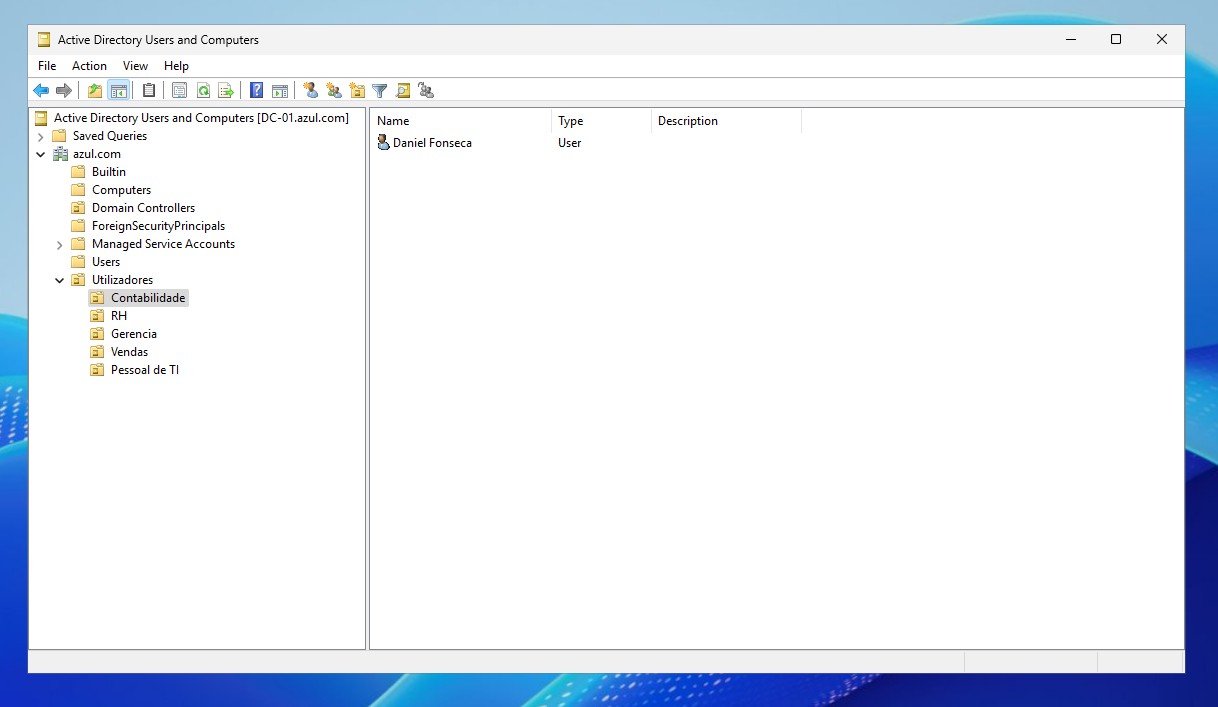Select the Daniel Fonseca user entry
The image size is (1218, 707).
coord(431,143)
